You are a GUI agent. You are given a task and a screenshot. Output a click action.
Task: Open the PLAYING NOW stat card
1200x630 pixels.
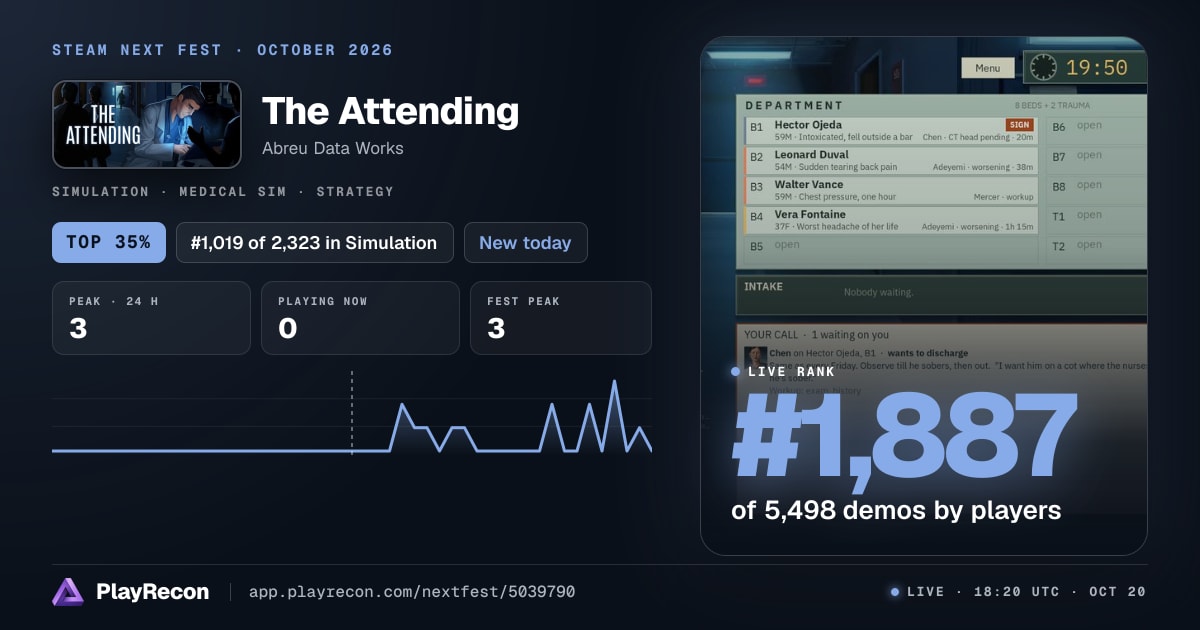[360, 318]
